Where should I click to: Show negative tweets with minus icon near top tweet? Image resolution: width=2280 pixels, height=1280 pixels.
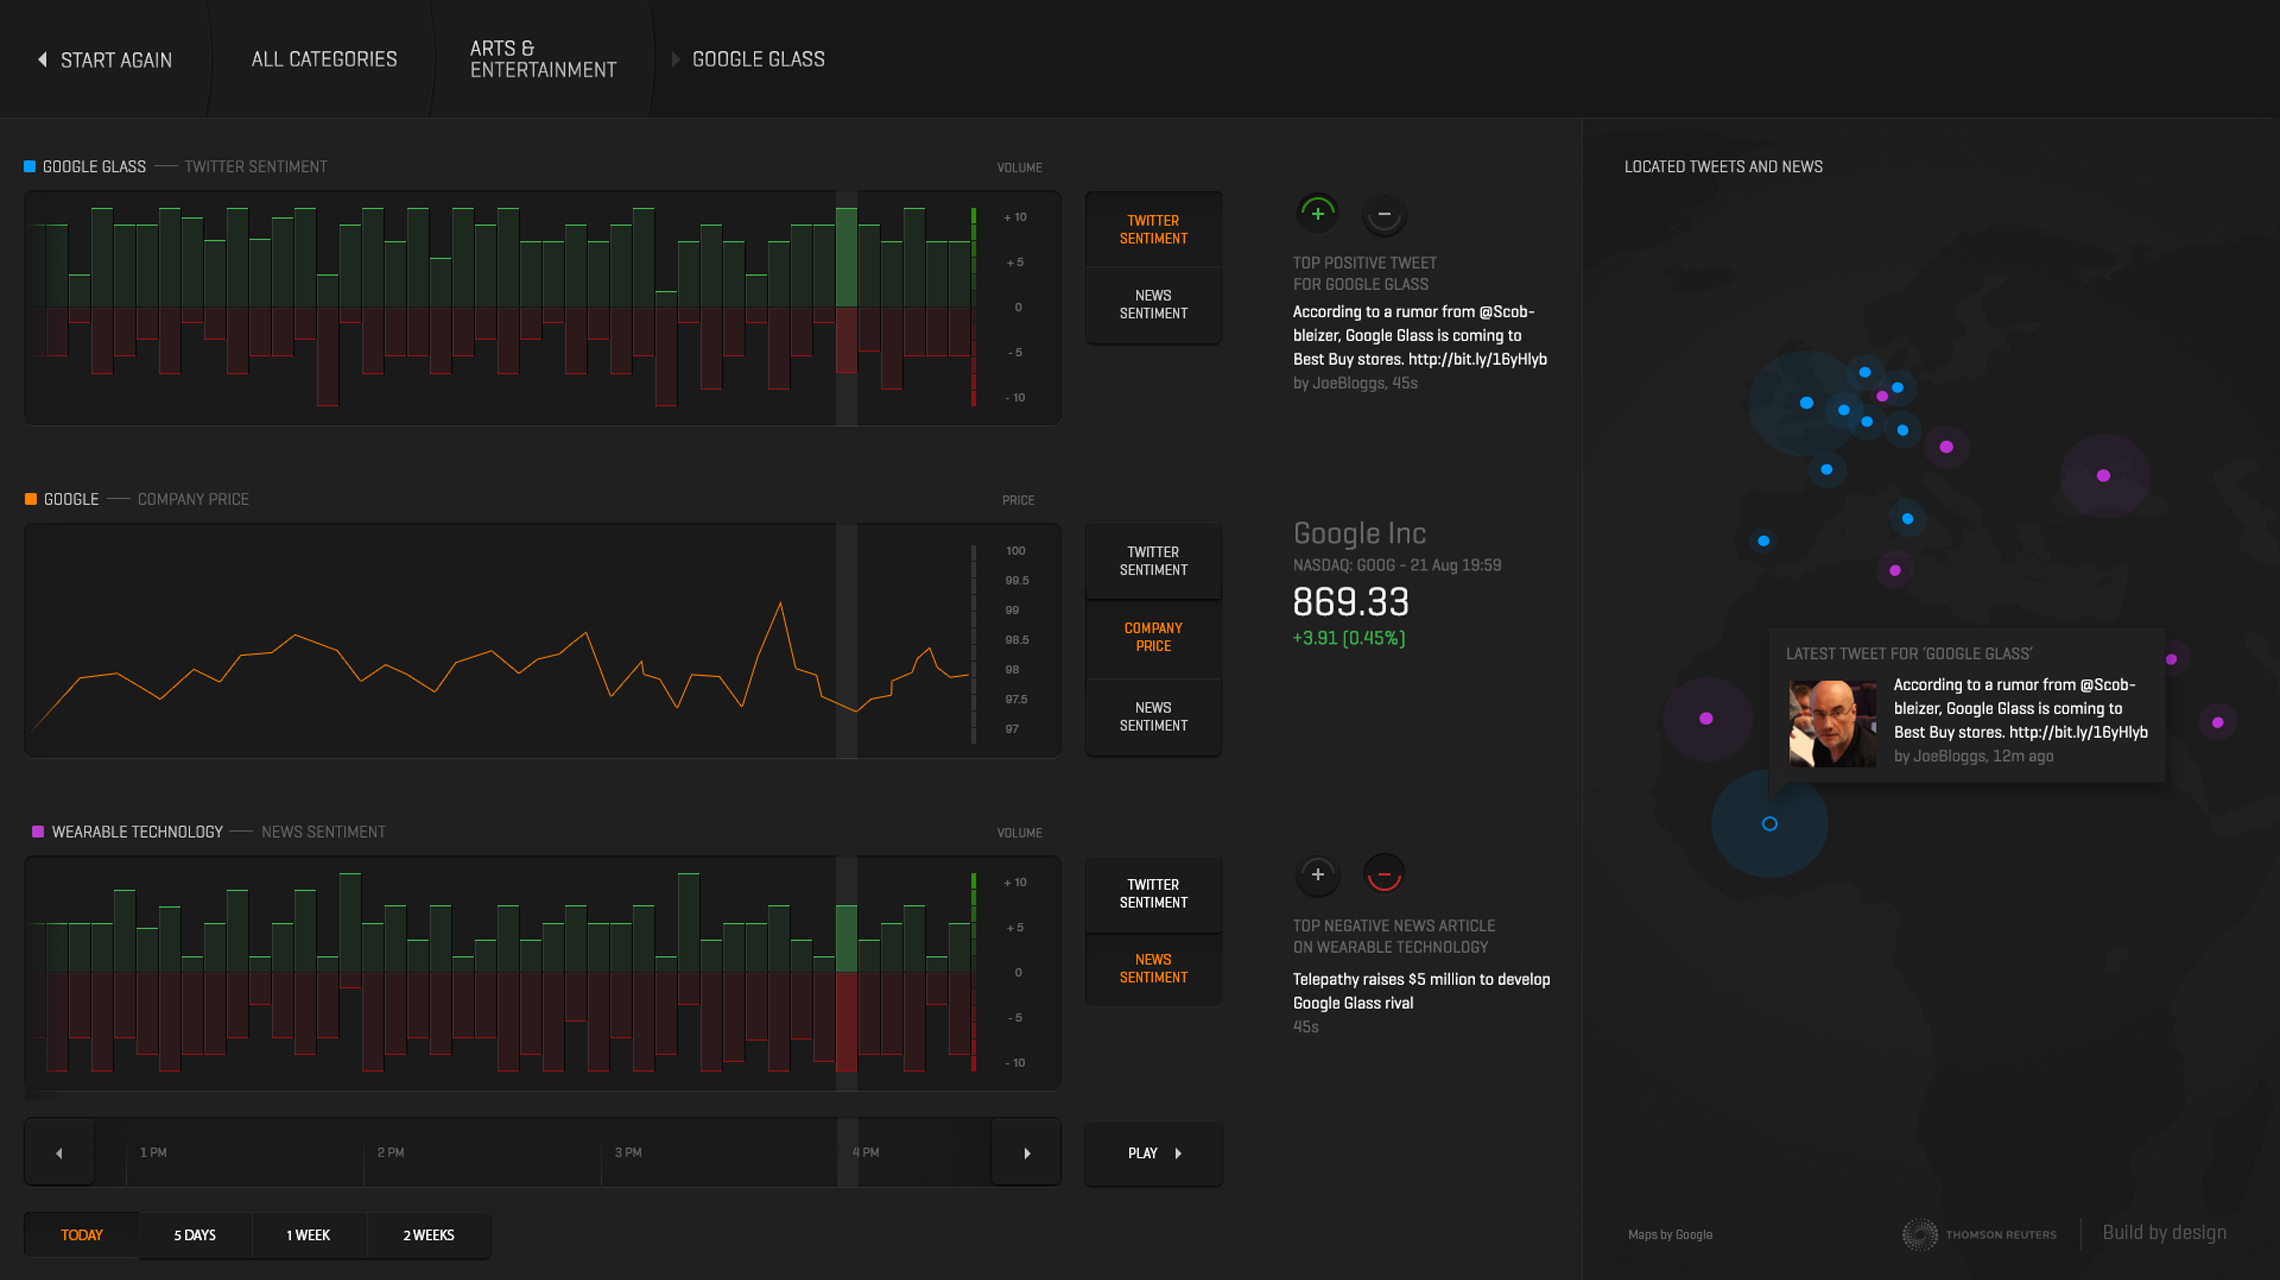[1384, 213]
